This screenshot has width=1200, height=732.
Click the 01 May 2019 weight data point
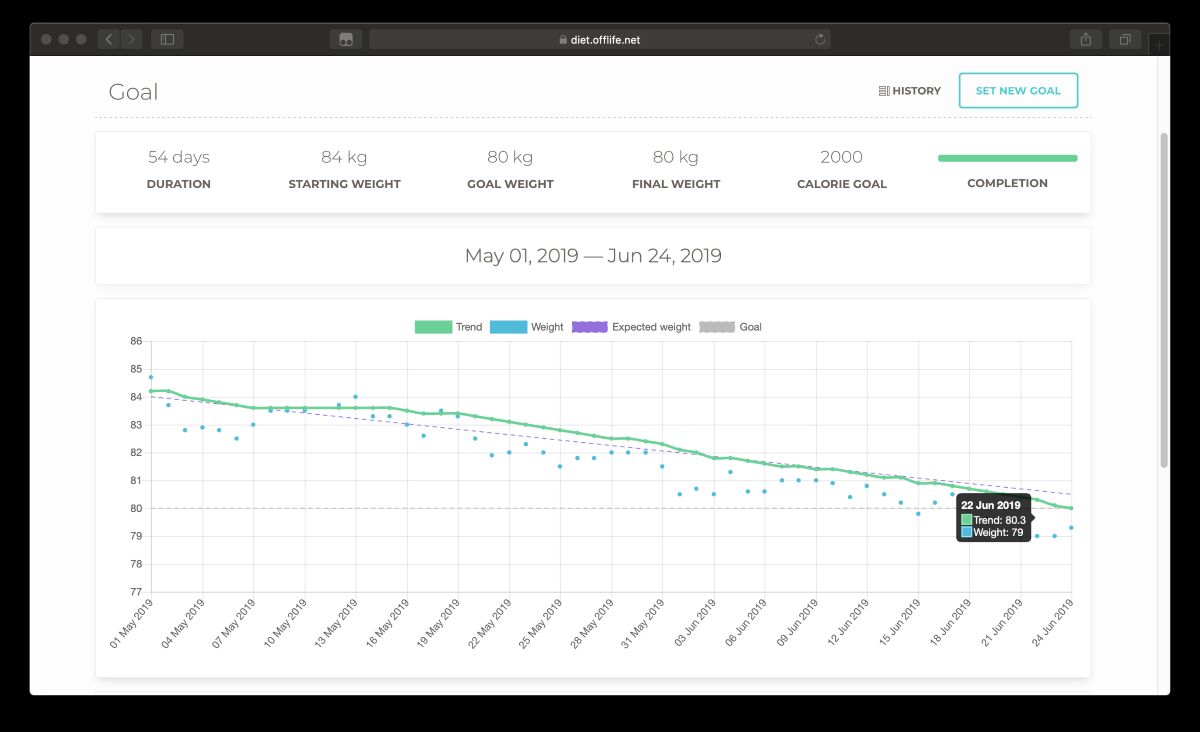point(151,377)
